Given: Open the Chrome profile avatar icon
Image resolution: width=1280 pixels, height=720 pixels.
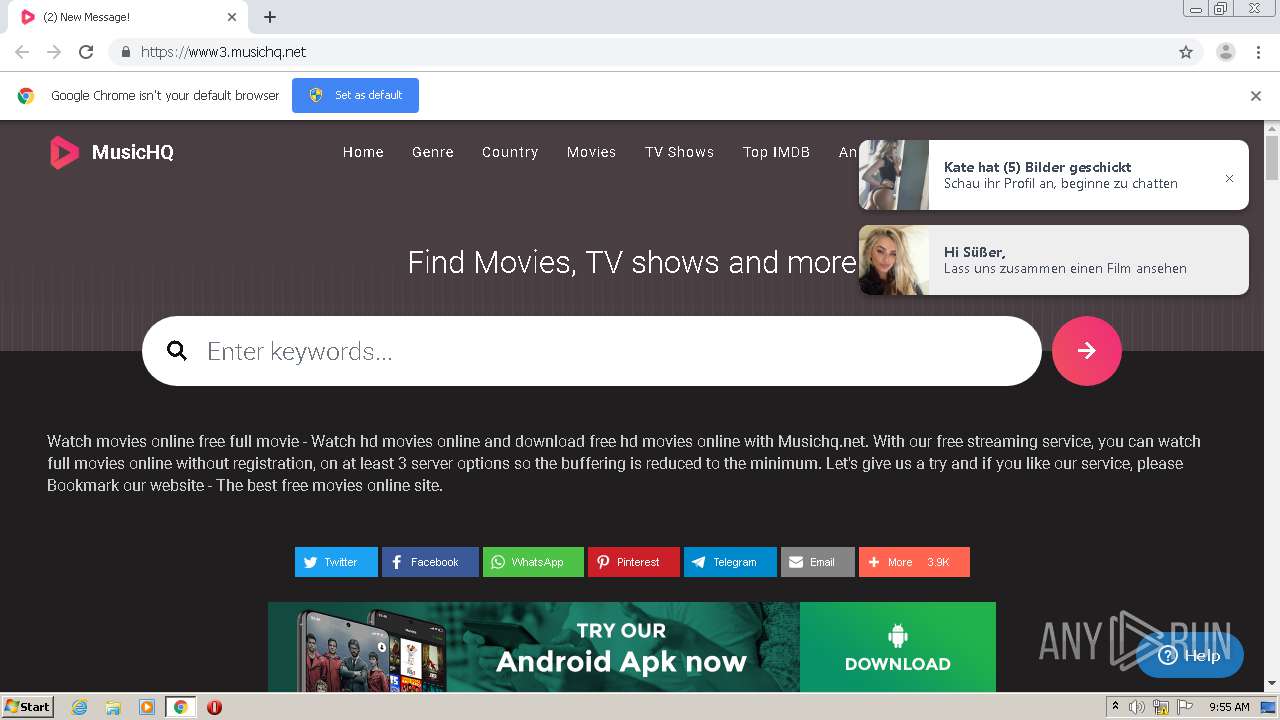Looking at the screenshot, I should (x=1226, y=52).
